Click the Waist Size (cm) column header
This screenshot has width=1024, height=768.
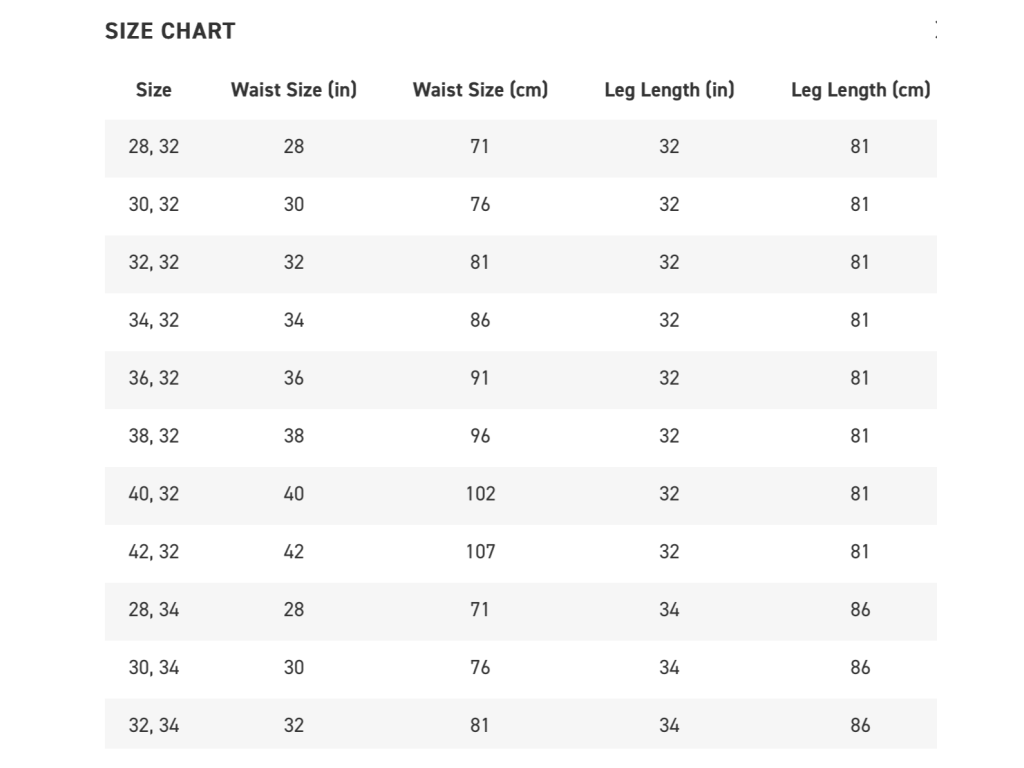point(480,90)
